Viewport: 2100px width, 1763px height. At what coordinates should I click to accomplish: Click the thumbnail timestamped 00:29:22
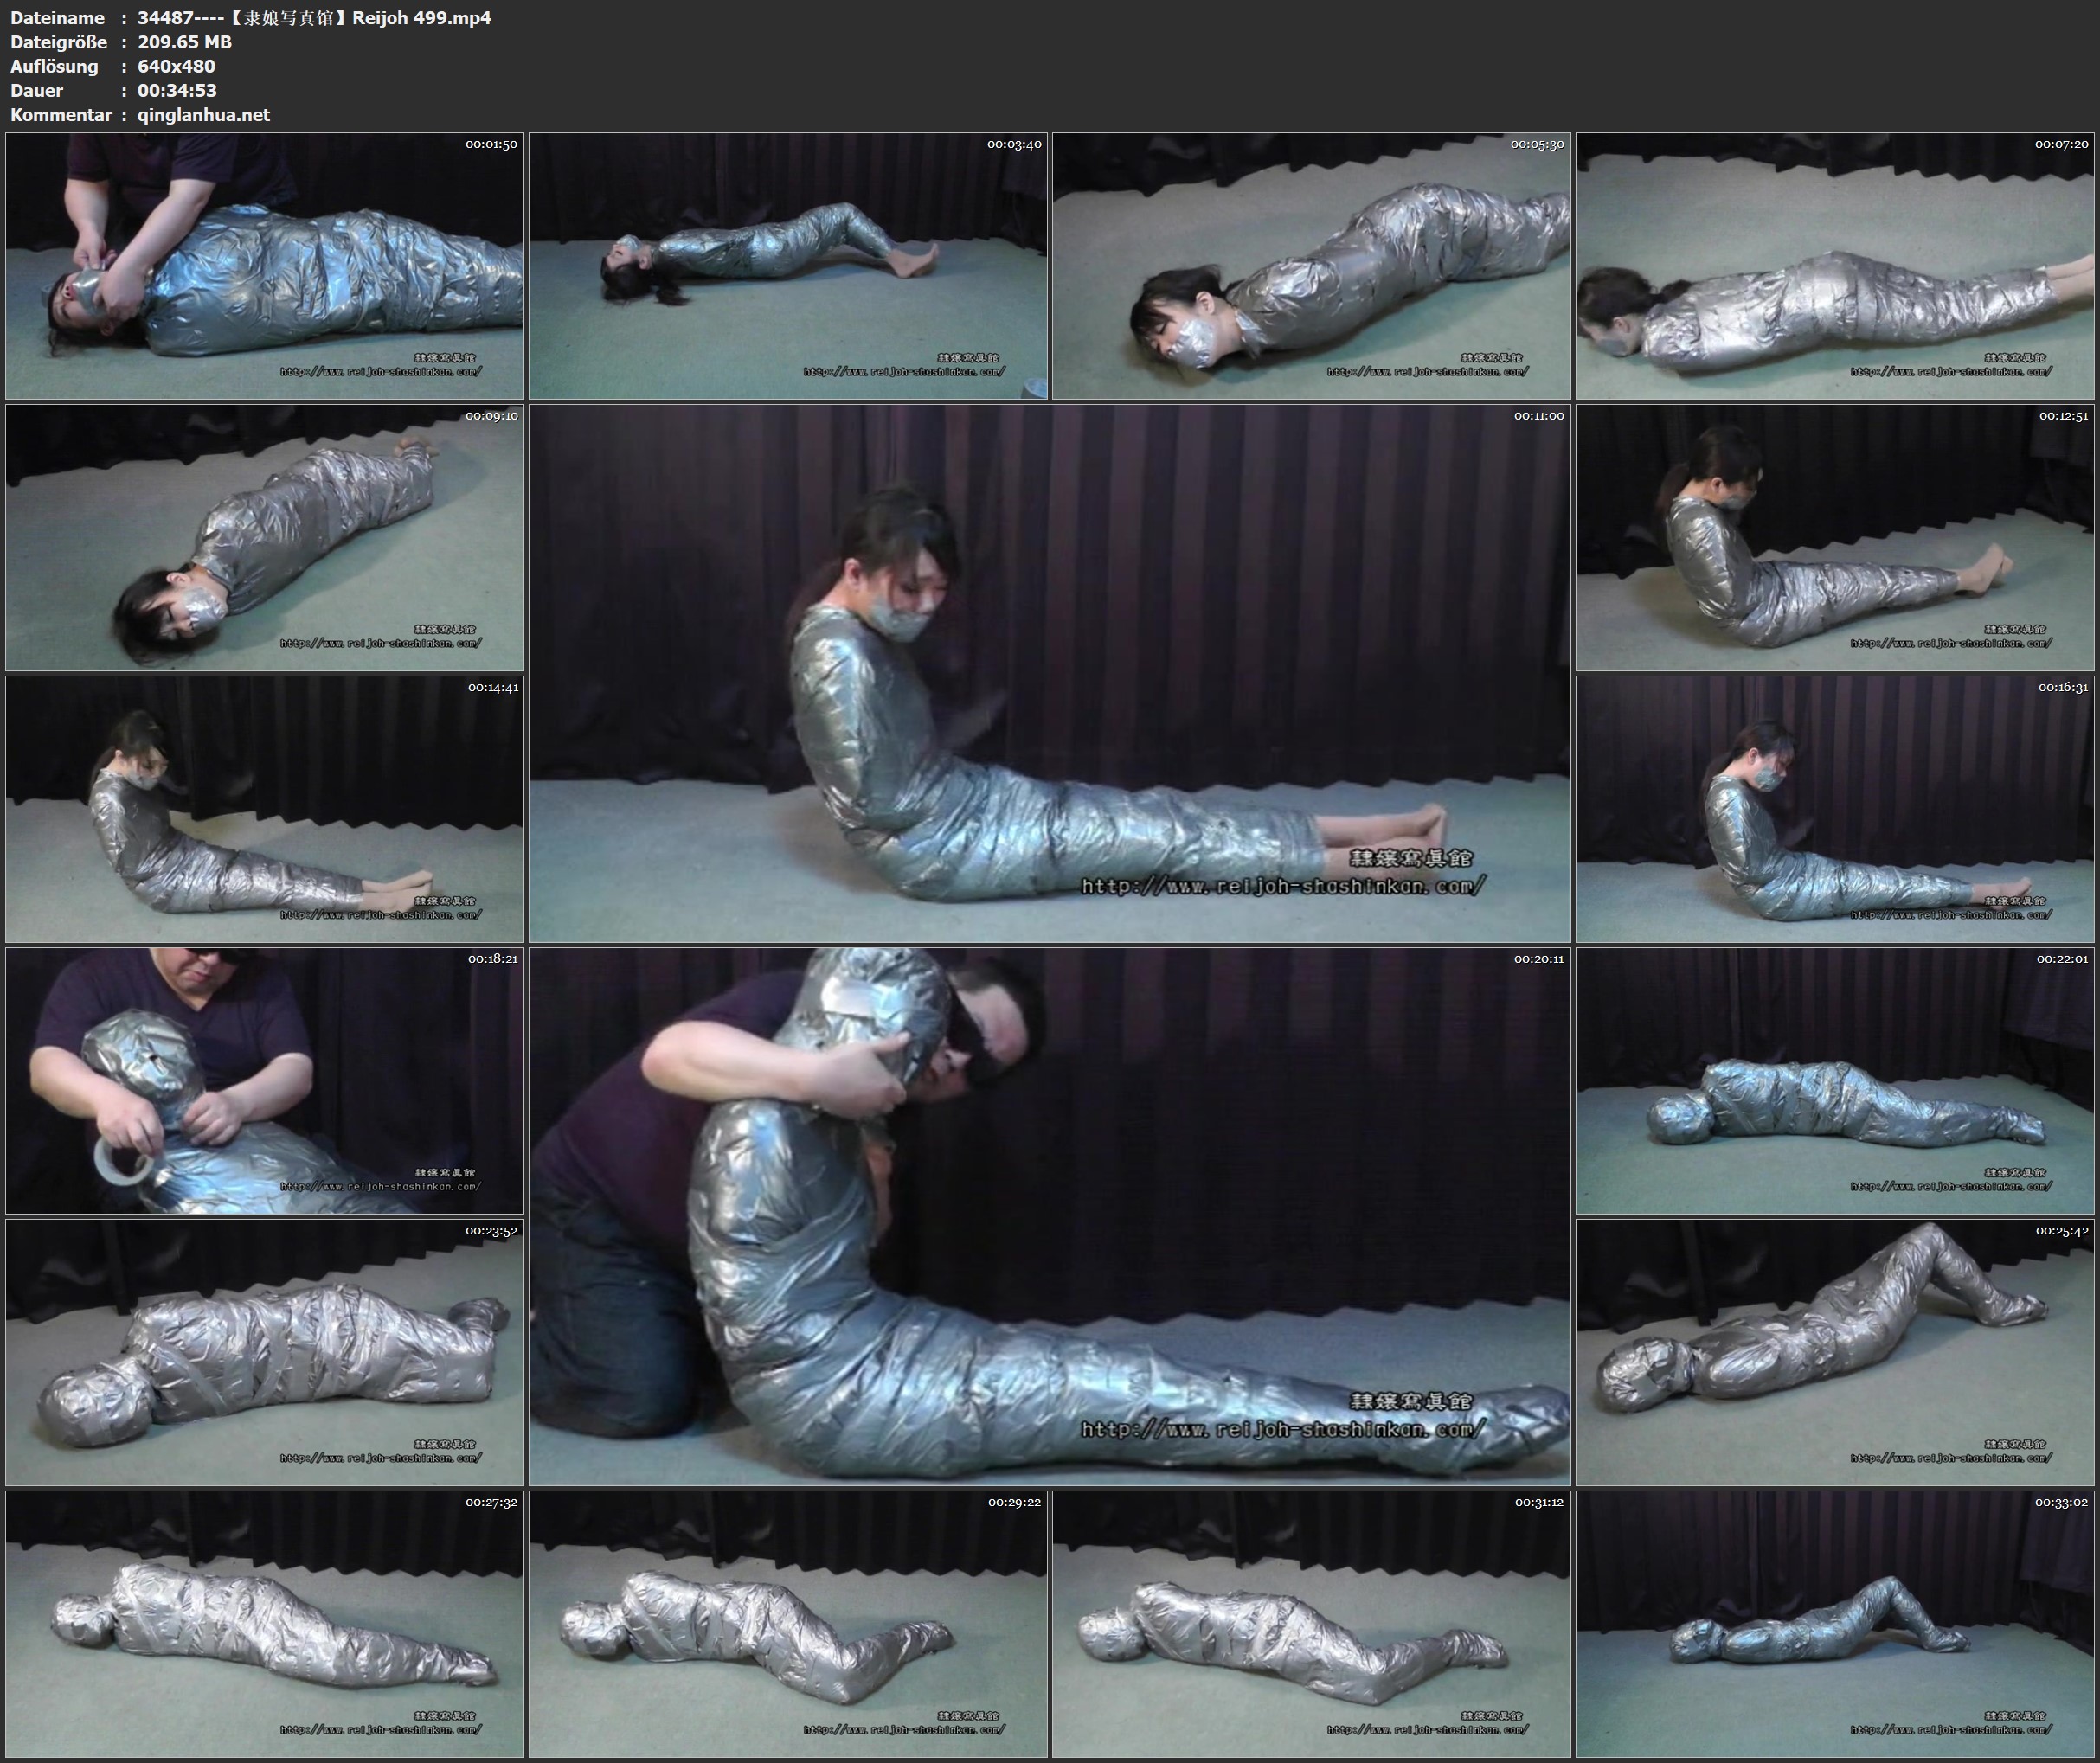tap(788, 1624)
